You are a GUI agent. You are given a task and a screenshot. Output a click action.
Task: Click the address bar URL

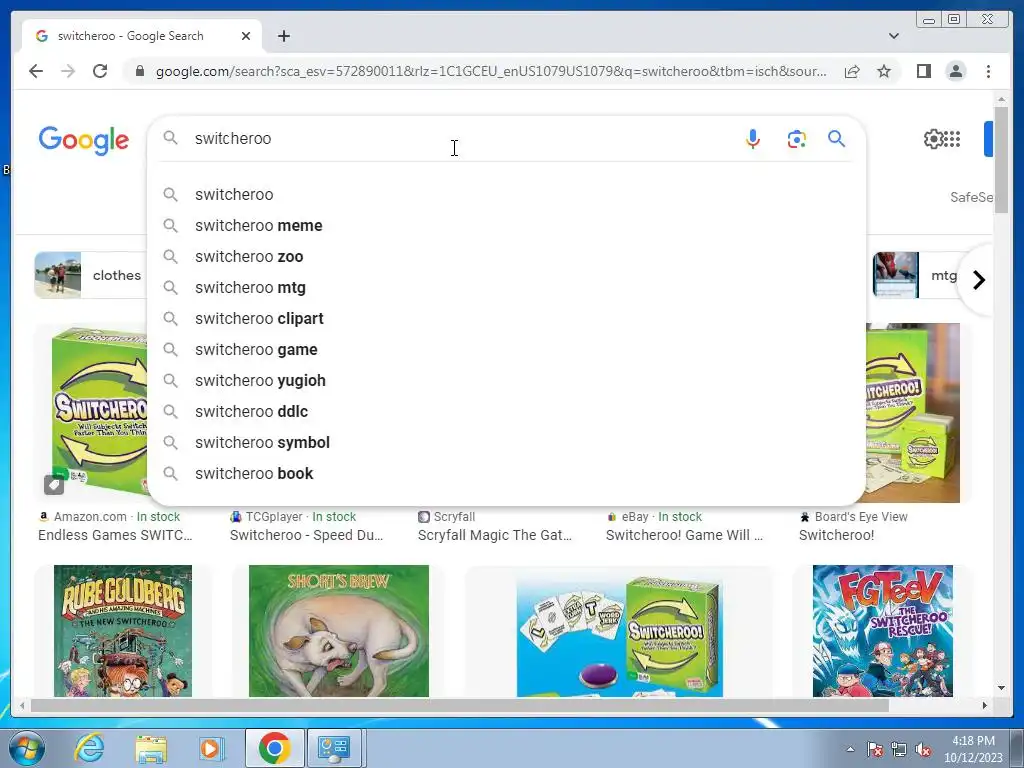(491, 71)
